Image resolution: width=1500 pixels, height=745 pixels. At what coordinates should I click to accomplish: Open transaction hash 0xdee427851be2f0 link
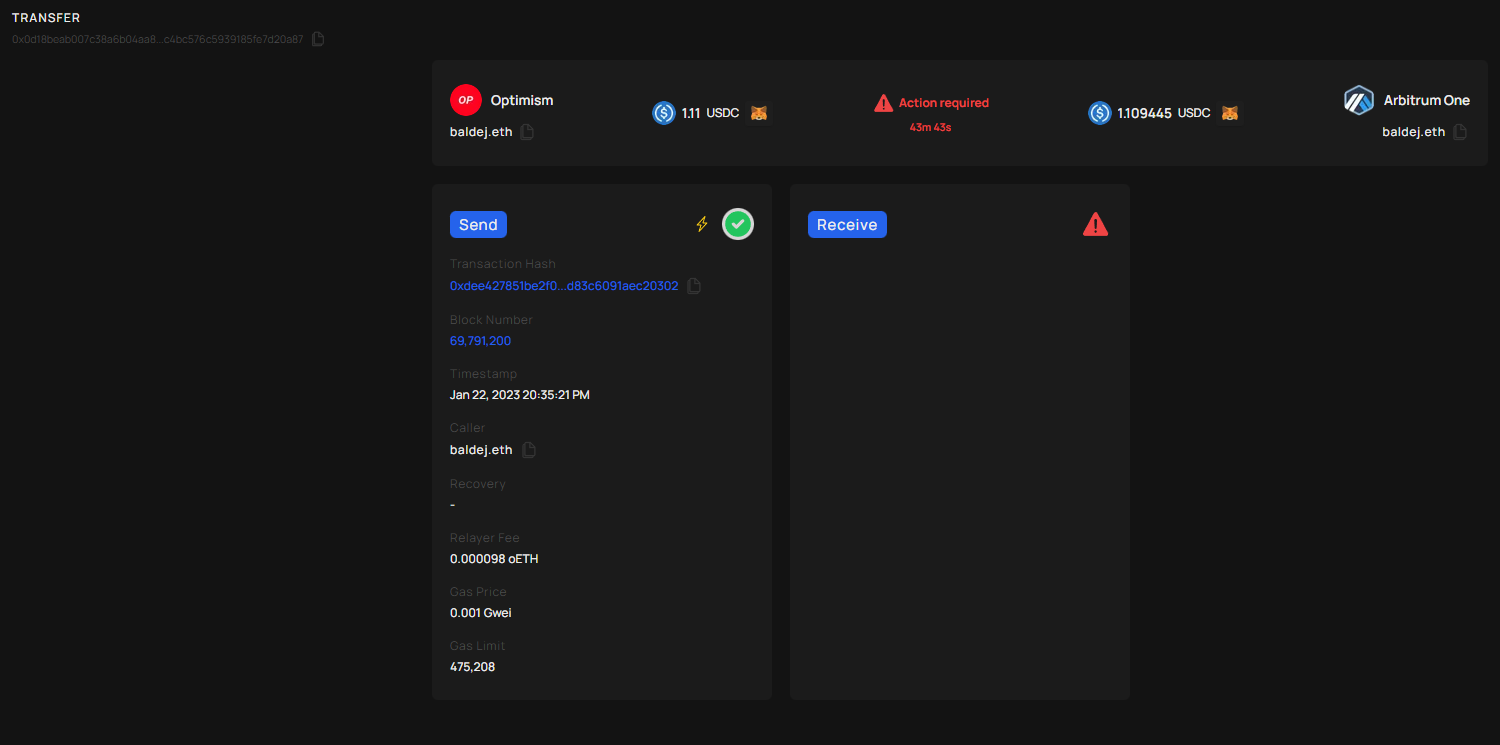coord(565,285)
